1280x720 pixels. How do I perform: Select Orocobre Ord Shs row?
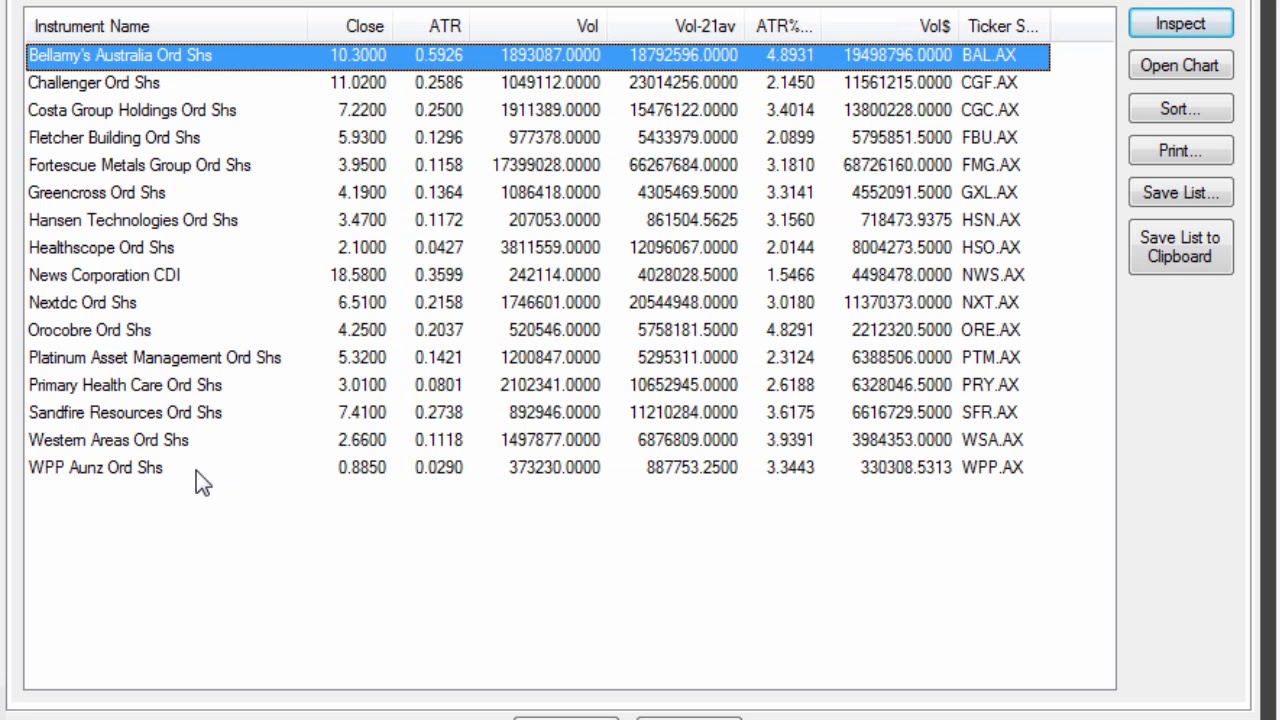538,330
